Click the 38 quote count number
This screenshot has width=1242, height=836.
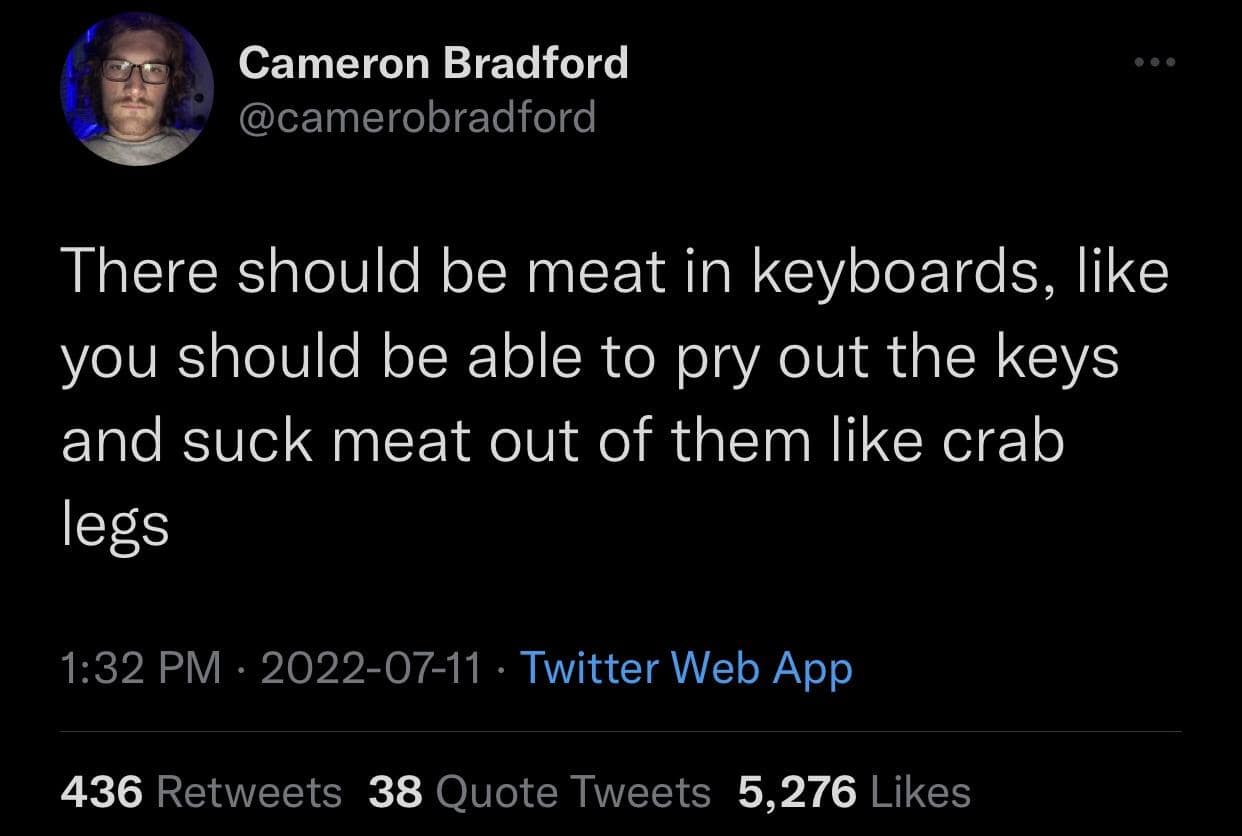(395, 792)
